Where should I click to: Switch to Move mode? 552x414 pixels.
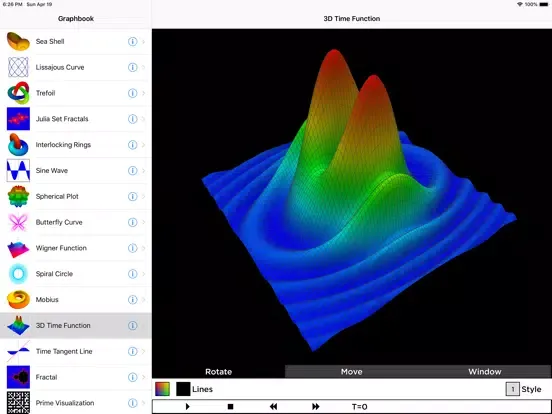pos(351,372)
